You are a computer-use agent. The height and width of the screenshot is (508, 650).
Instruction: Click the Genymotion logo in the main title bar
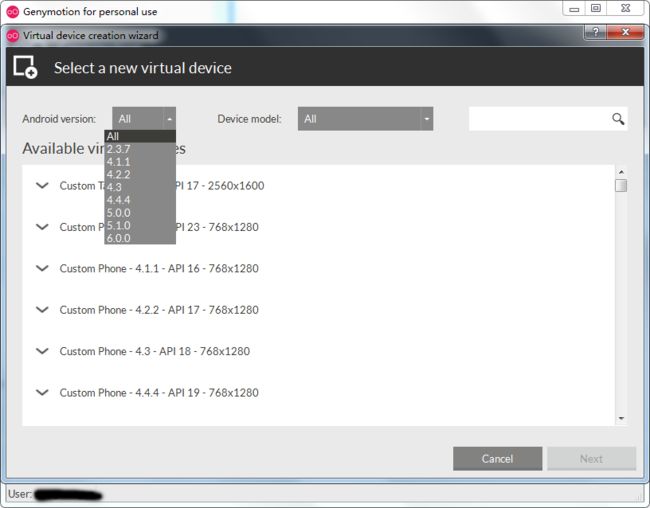click(13, 12)
